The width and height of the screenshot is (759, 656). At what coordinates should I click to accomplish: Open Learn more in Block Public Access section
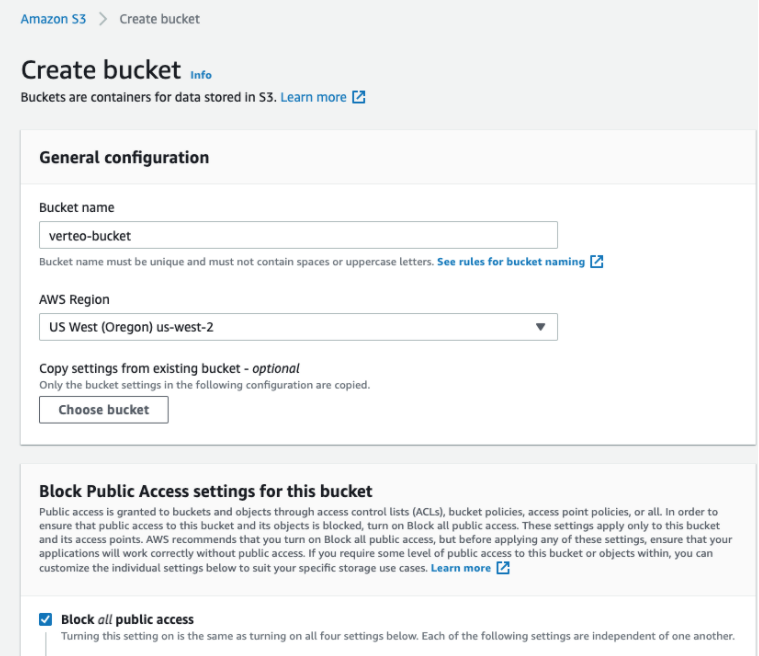(x=460, y=568)
